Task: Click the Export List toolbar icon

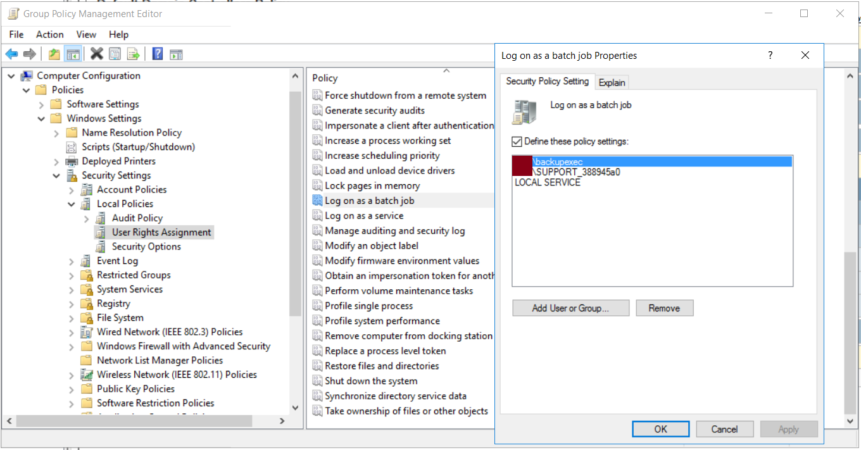Action: coord(134,54)
